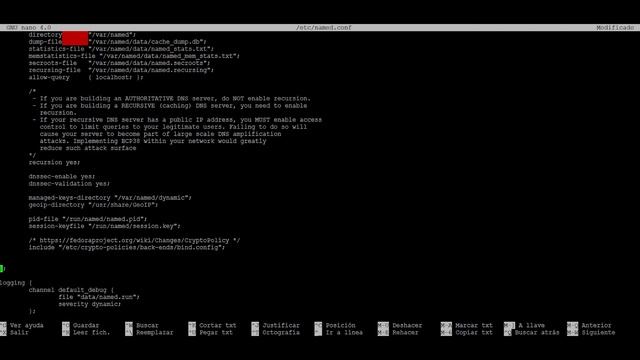Screen dimensions: 640x360
Task: Place cursor on the secroots-file line
Action: (x=119, y=63)
